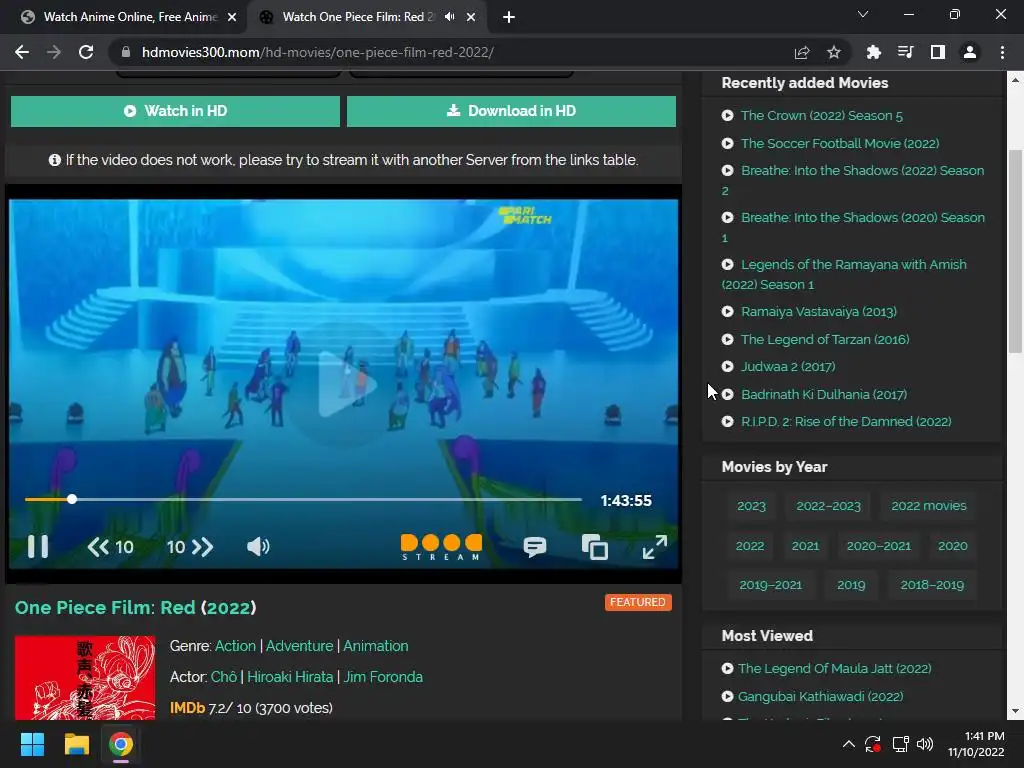The image size is (1024, 768).
Task: Mute the video player volume
Action: [x=258, y=547]
